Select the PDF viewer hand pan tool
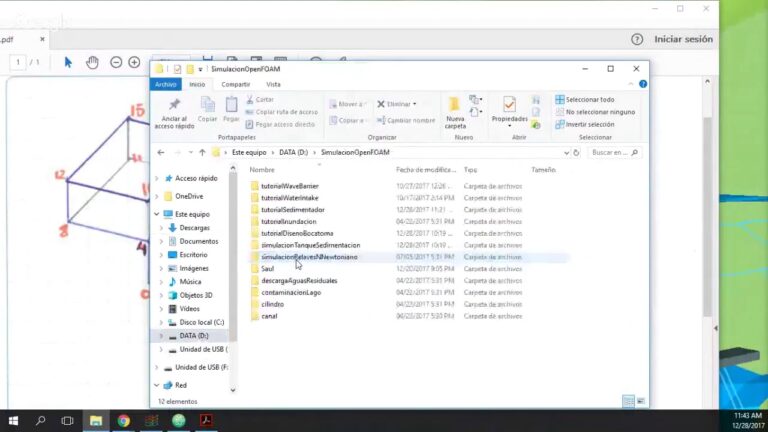This screenshot has height=432, width=768. 92,62
